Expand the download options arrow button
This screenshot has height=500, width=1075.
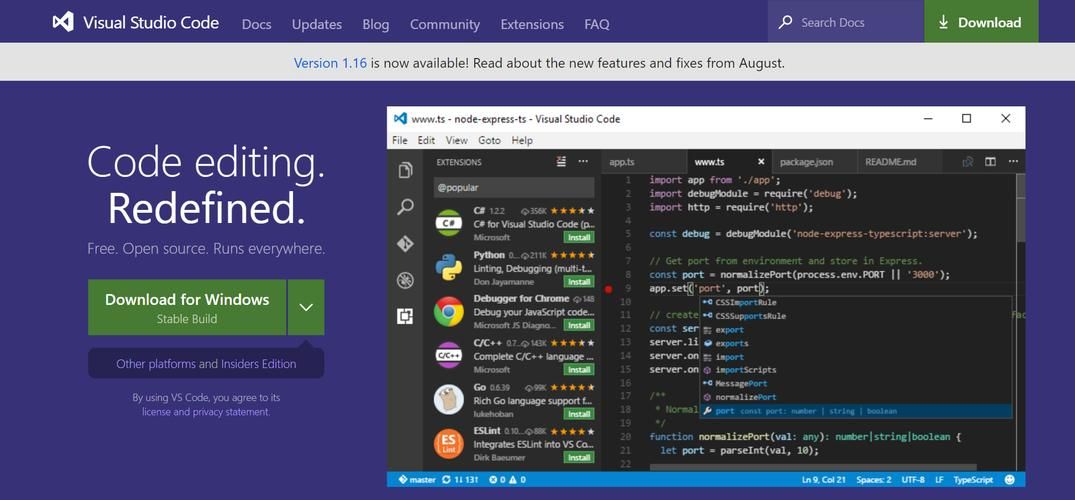click(x=306, y=307)
